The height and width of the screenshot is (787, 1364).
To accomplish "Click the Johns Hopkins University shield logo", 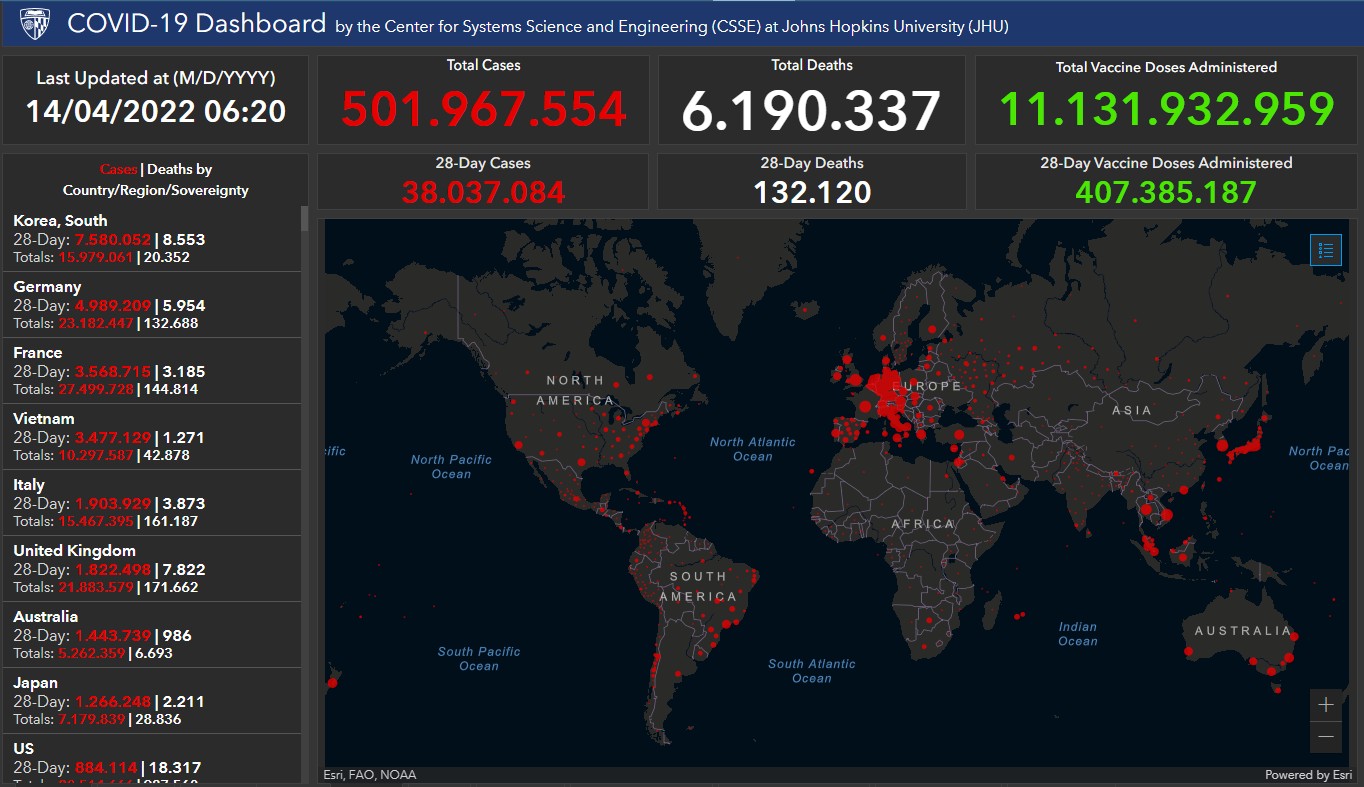I will (35, 22).
